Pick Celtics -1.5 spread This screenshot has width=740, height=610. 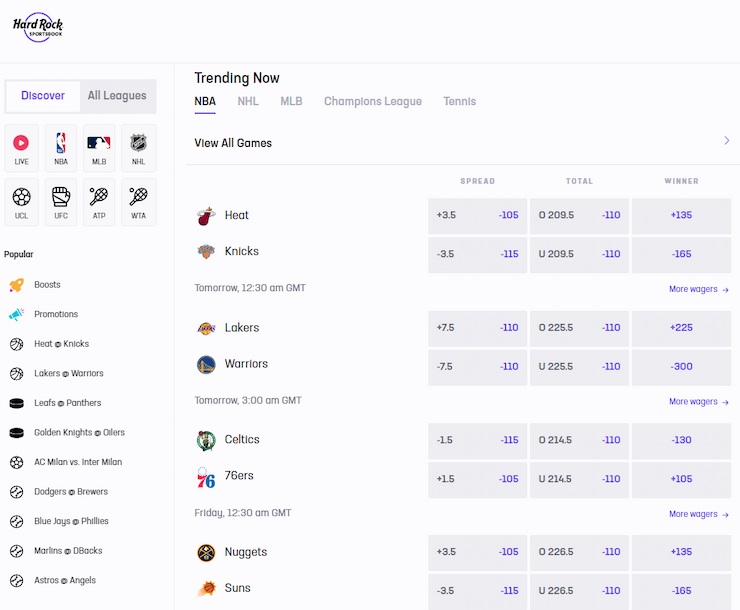478,441
